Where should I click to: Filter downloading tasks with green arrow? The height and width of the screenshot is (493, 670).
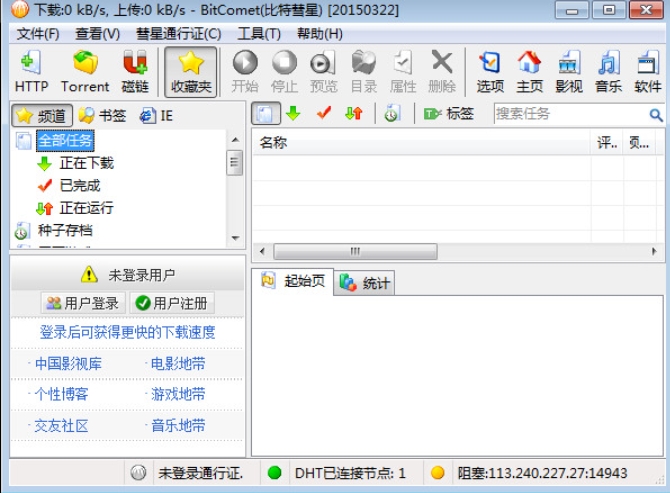[x=293, y=114]
